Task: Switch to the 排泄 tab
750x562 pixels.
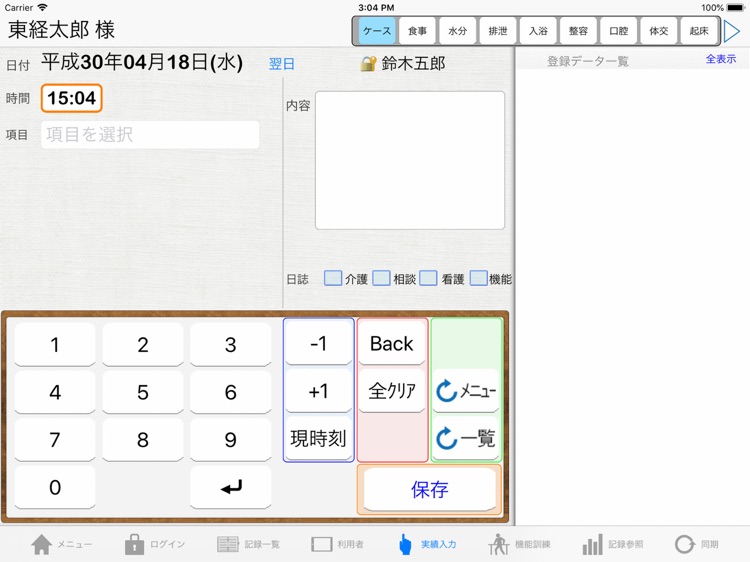Action: coord(497,31)
